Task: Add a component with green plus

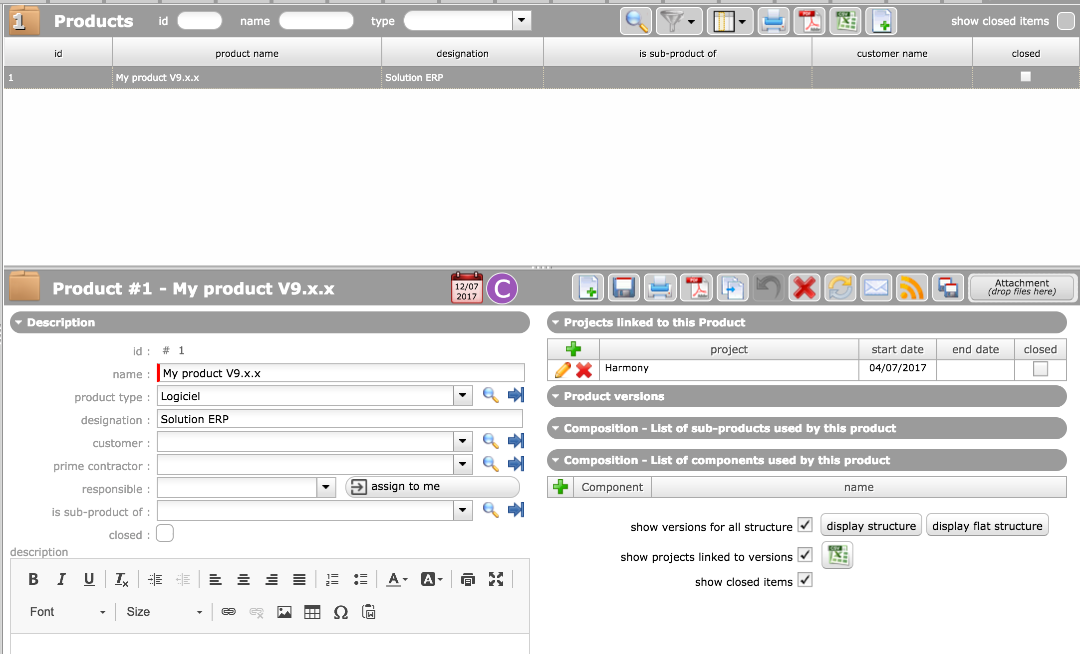Action: (x=561, y=487)
